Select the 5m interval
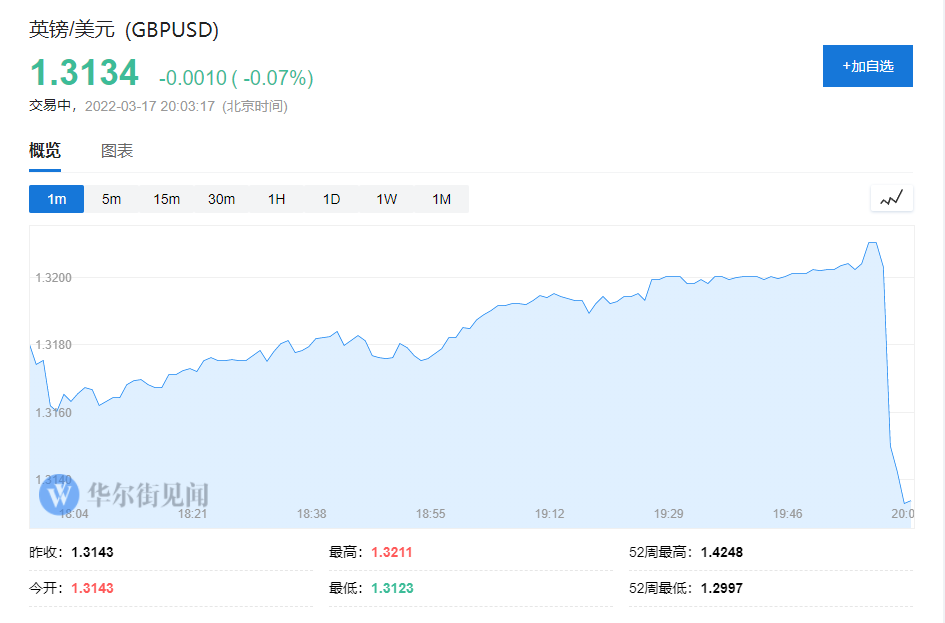945x623 pixels. point(111,199)
